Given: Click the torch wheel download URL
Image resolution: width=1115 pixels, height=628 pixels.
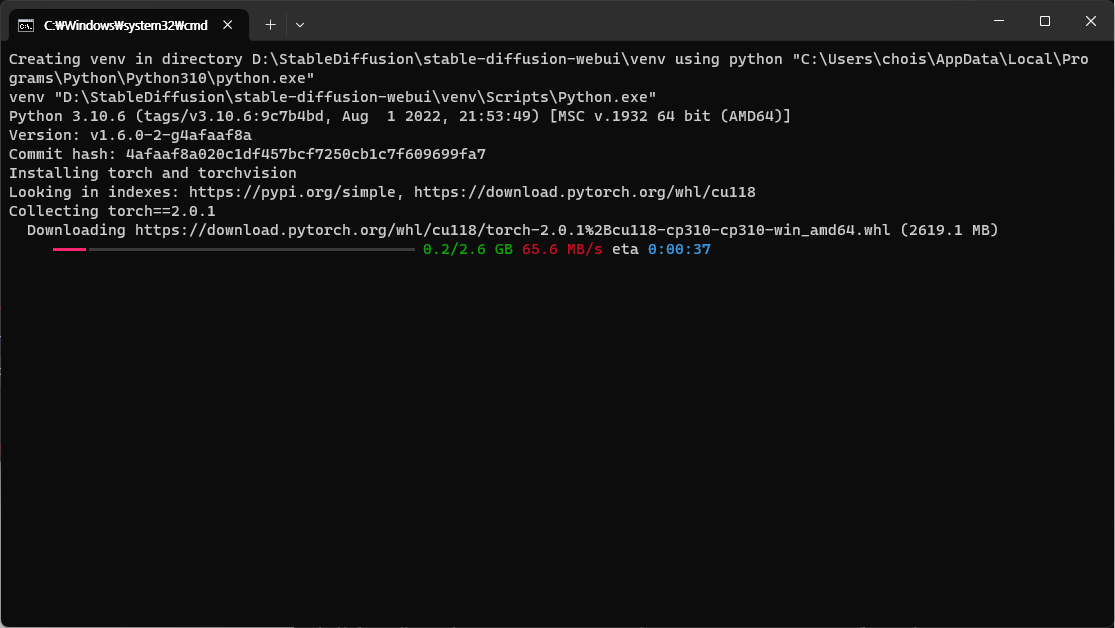Looking at the screenshot, I should click(512, 230).
